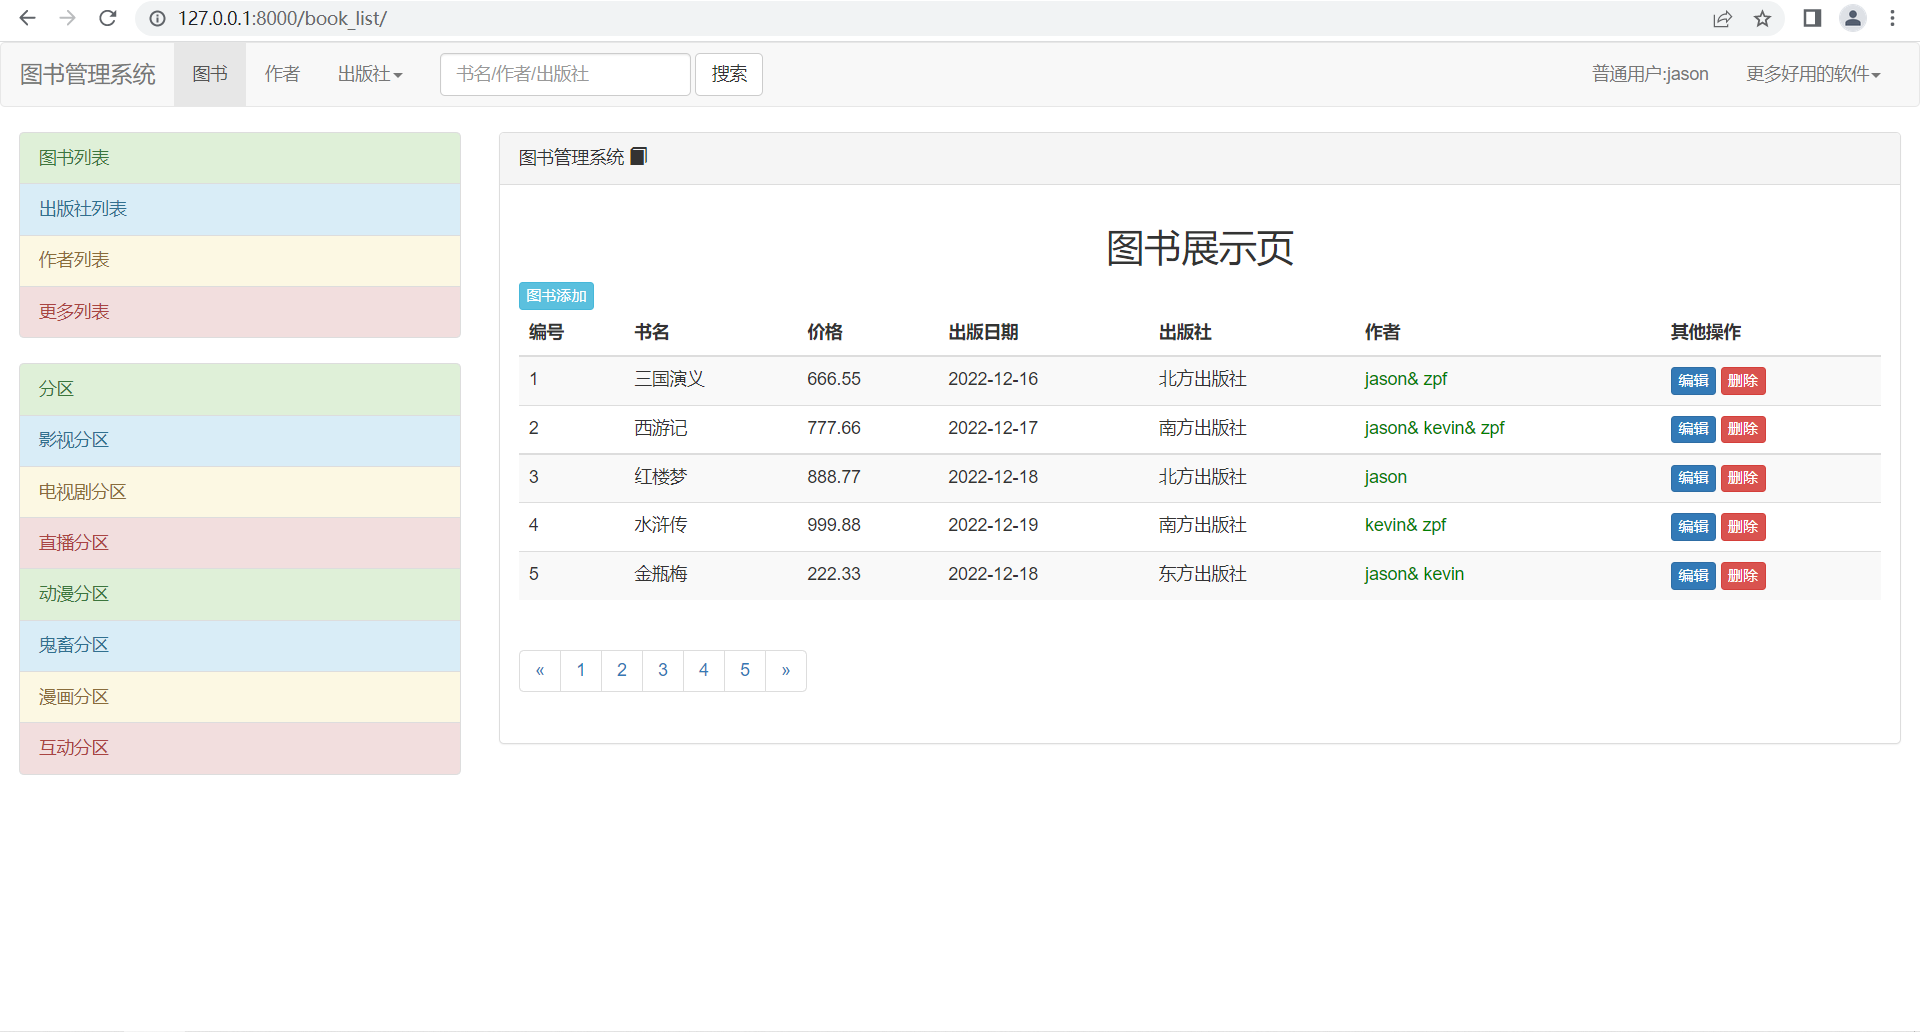
Task: Click the 图书添加 button
Action: [556, 296]
